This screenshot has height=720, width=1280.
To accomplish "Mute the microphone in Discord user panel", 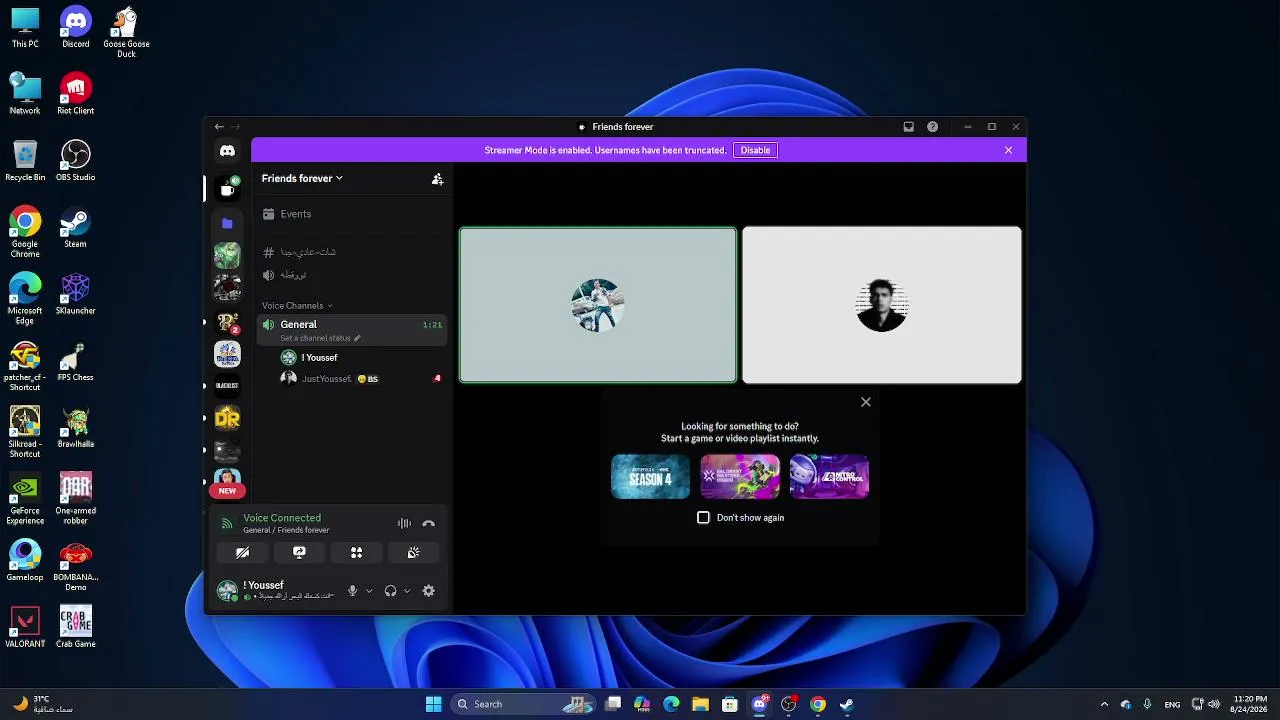I will (352, 591).
